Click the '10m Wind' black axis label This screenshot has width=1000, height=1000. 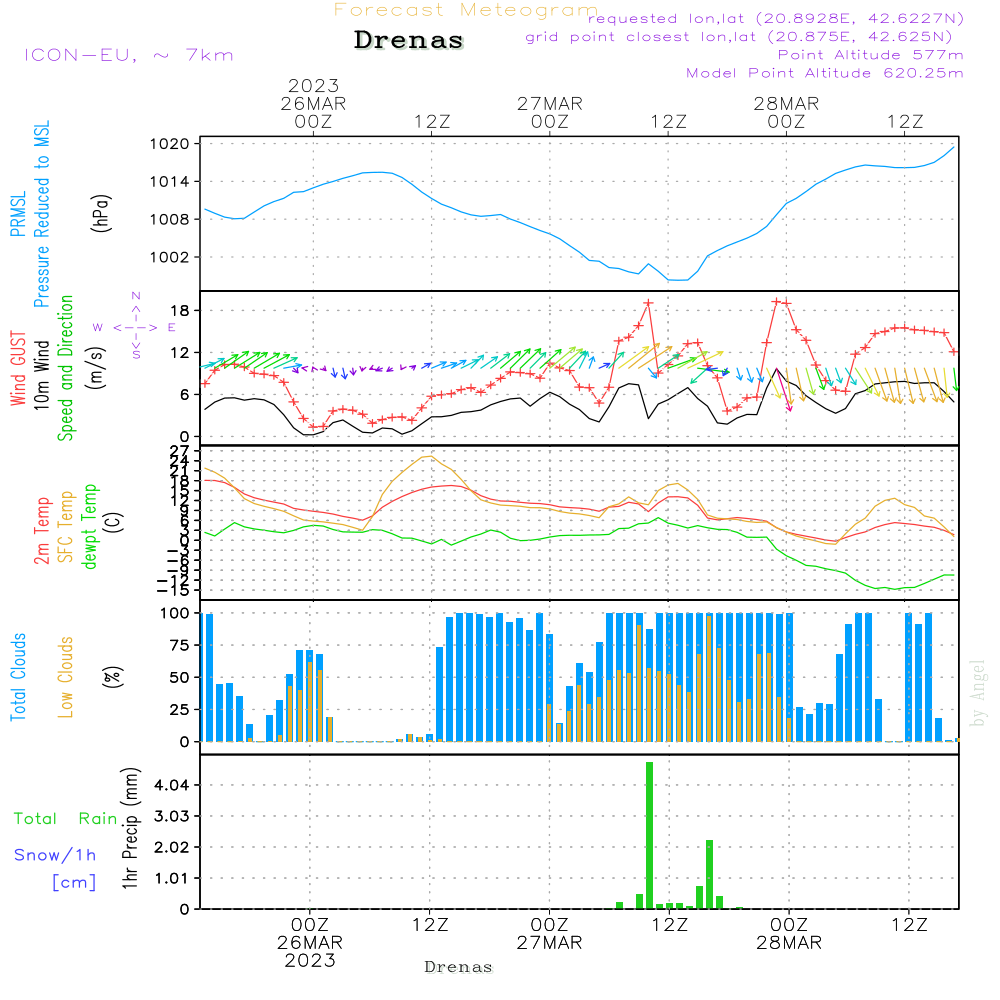pyautogui.click(x=41, y=375)
